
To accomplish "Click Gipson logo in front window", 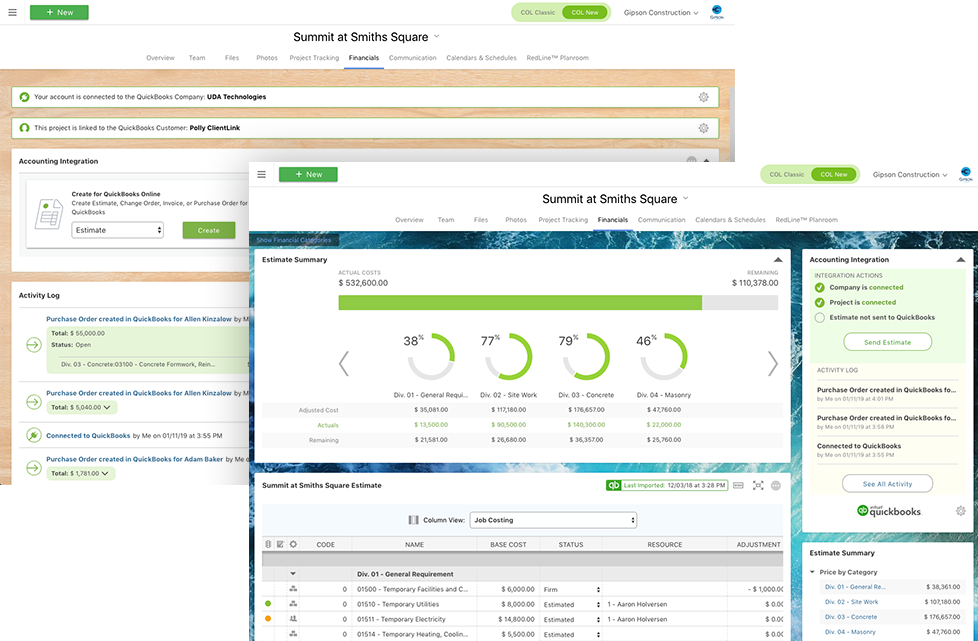I will (966, 174).
